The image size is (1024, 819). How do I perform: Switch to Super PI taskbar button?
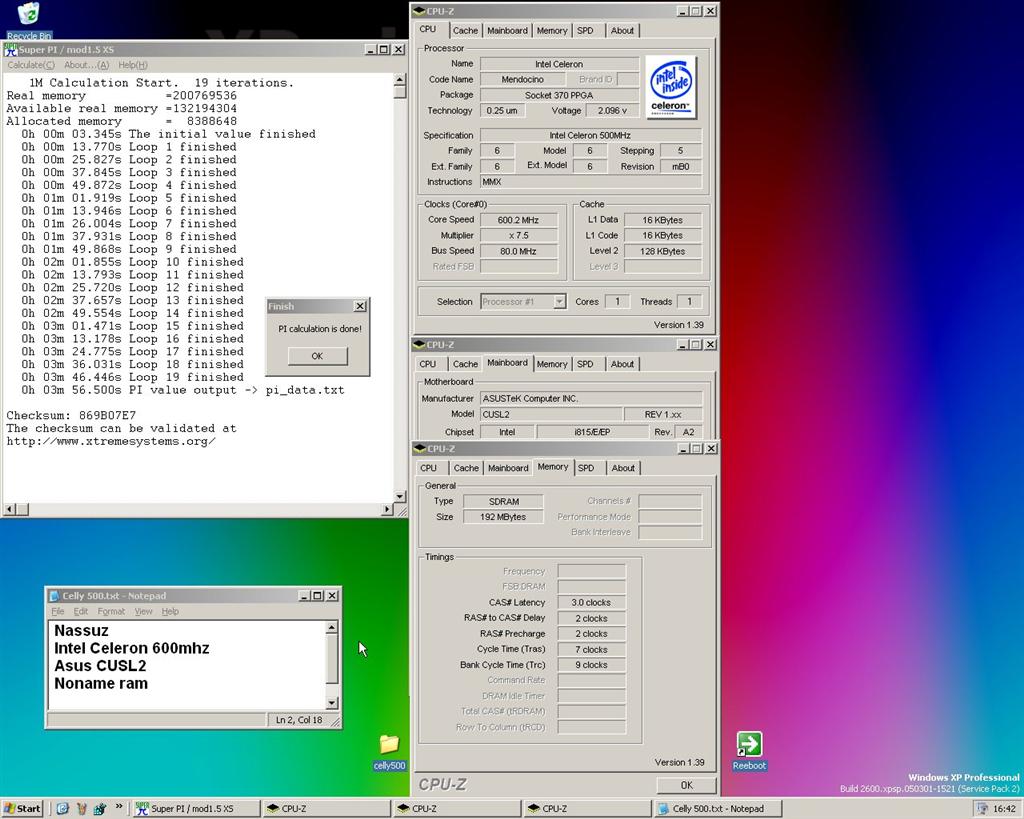pyautogui.click(x=195, y=809)
